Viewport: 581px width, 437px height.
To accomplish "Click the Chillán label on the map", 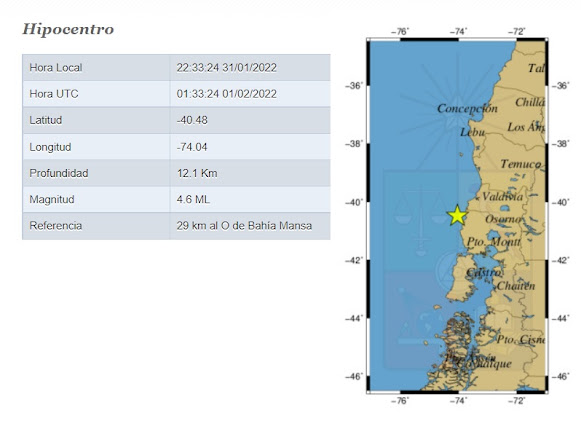I will click(530, 102).
